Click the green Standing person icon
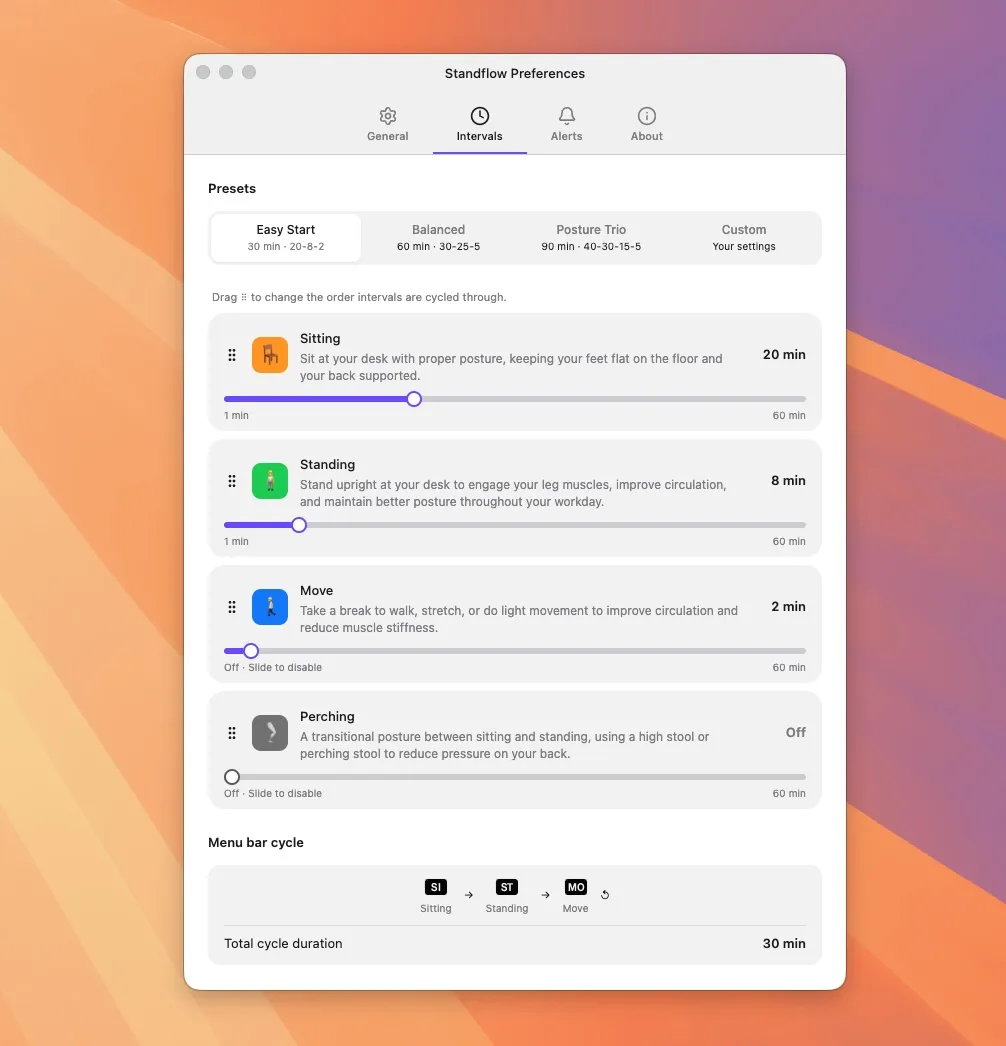1006x1046 pixels. tap(270, 481)
